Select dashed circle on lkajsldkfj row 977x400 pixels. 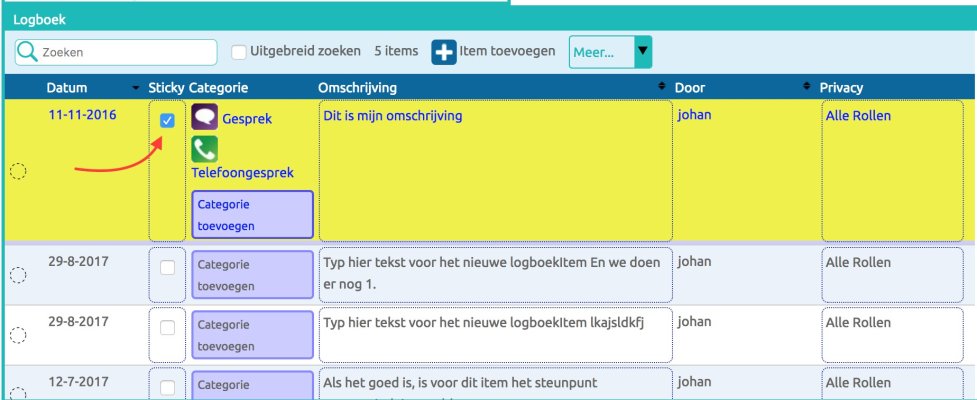tap(19, 335)
